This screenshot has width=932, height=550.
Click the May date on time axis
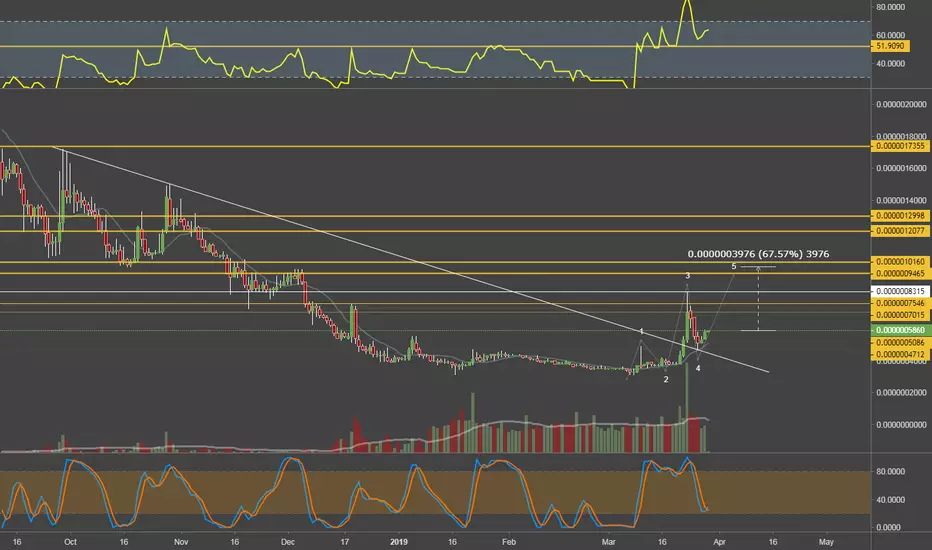point(826,542)
